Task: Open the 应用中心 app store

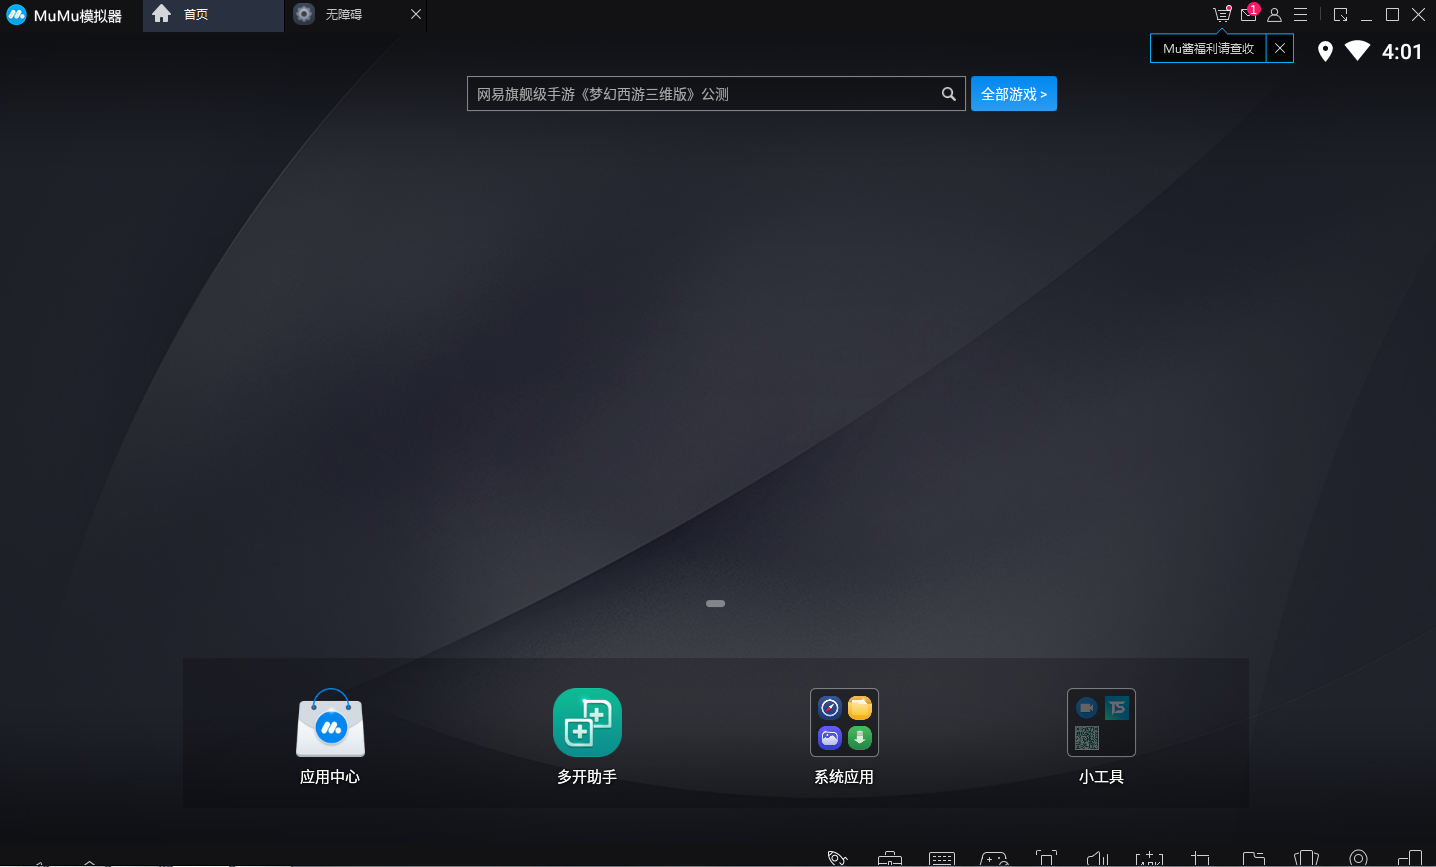Action: pyautogui.click(x=330, y=737)
